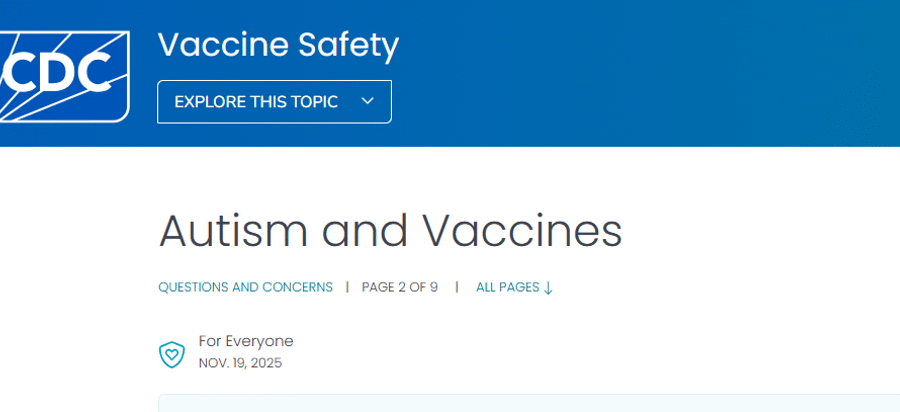Click the shield heart audience icon
The height and width of the screenshot is (412, 900).
[x=172, y=353]
